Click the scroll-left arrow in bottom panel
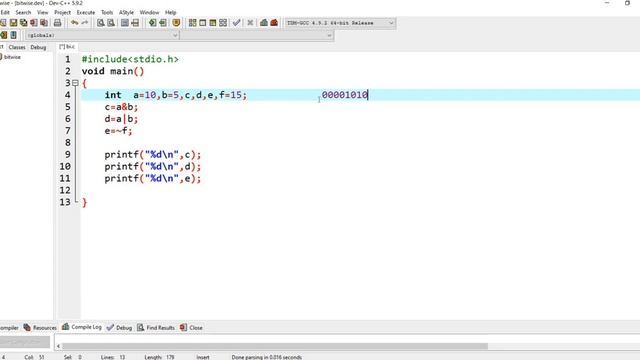The width and height of the screenshot is (640, 360). click(58, 346)
